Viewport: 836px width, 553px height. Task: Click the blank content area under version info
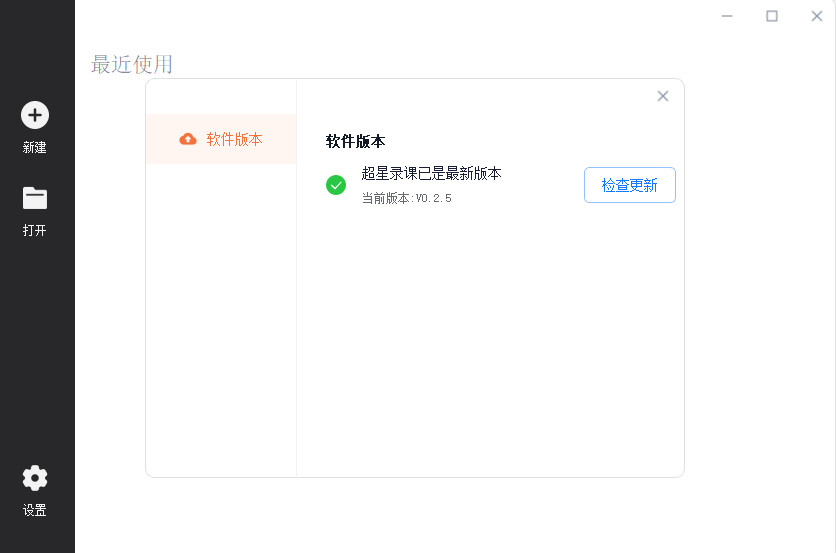coord(491,341)
